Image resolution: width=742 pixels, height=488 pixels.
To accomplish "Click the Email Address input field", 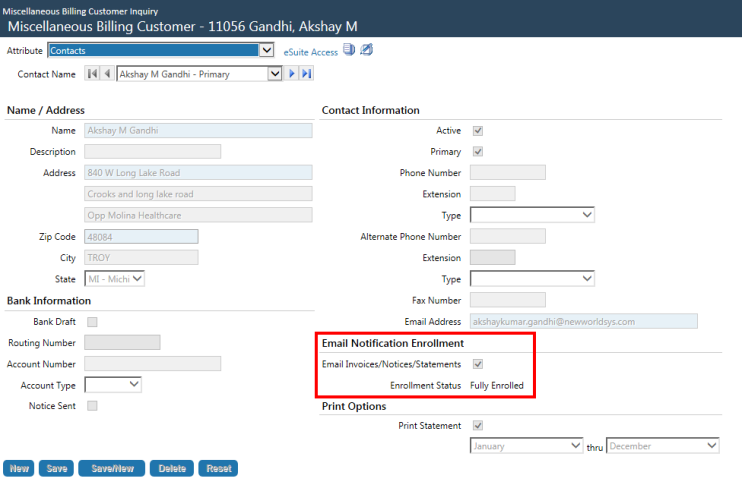I will point(583,321).
